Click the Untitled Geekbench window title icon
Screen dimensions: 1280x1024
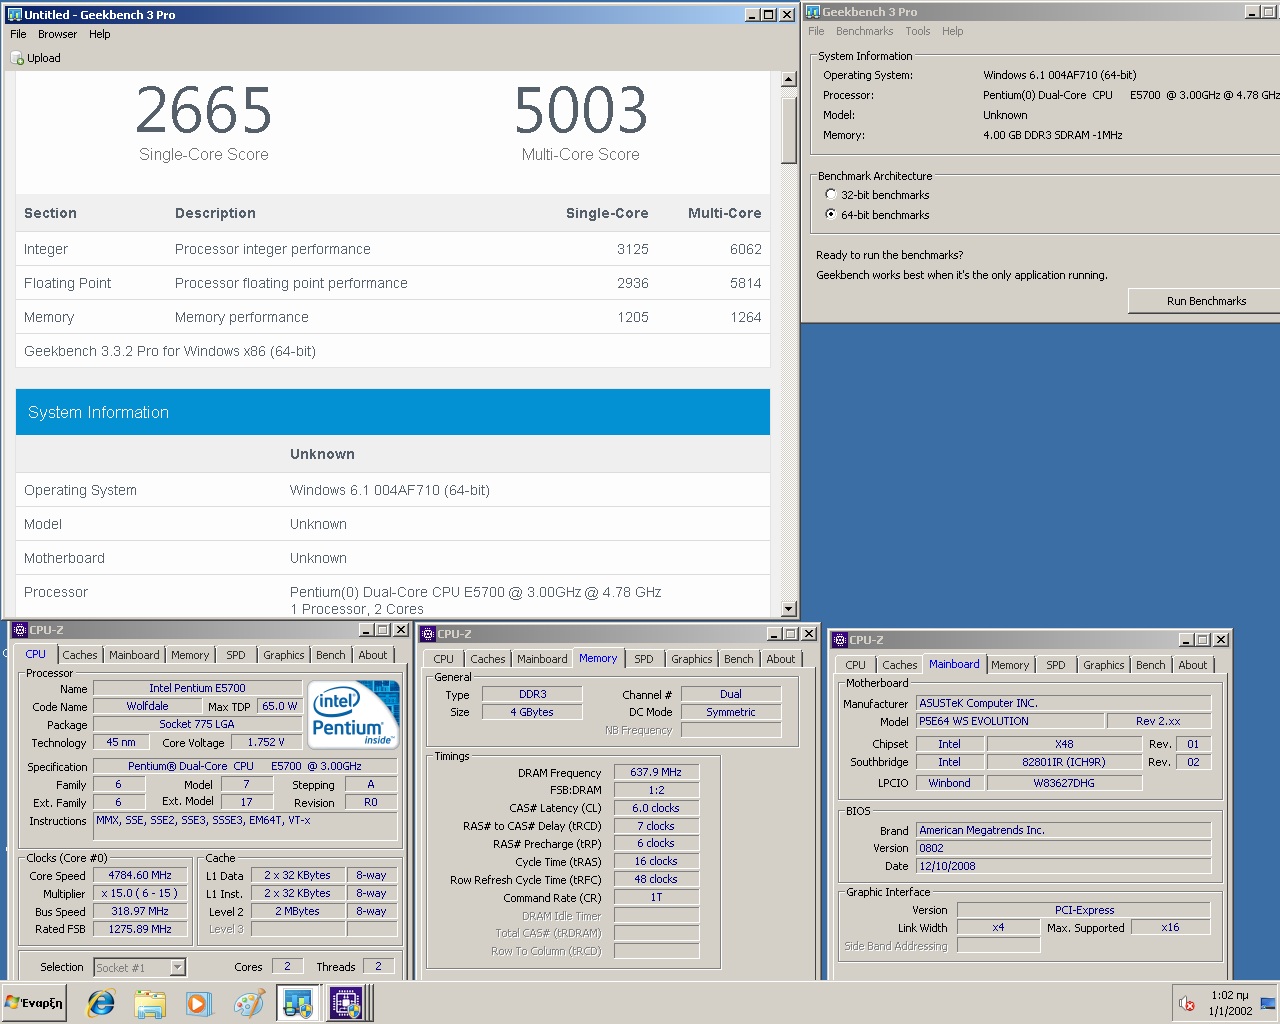click(14, 15)
